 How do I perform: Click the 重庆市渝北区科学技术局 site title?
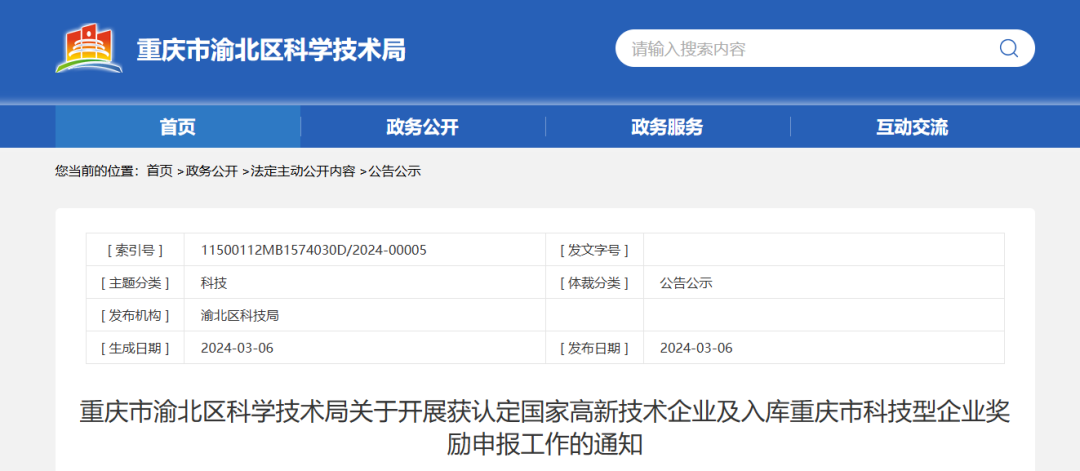(271, 50)
